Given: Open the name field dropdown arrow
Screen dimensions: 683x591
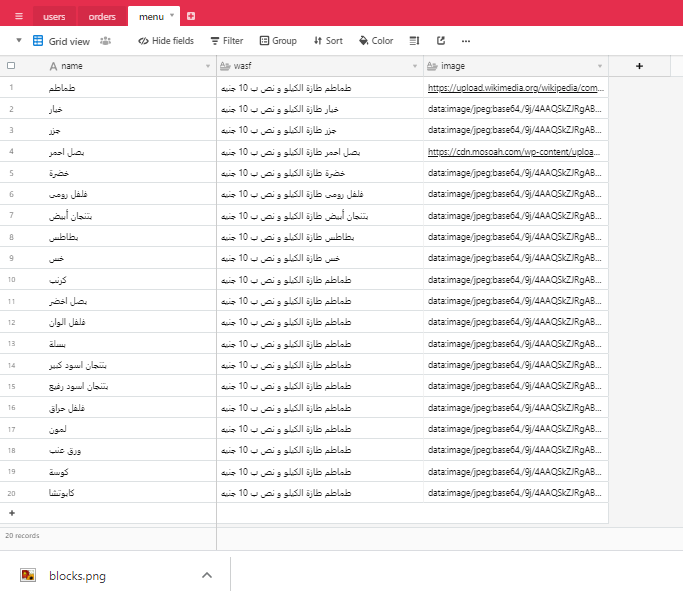Looking at the screenshot, I should coord(208,66).
